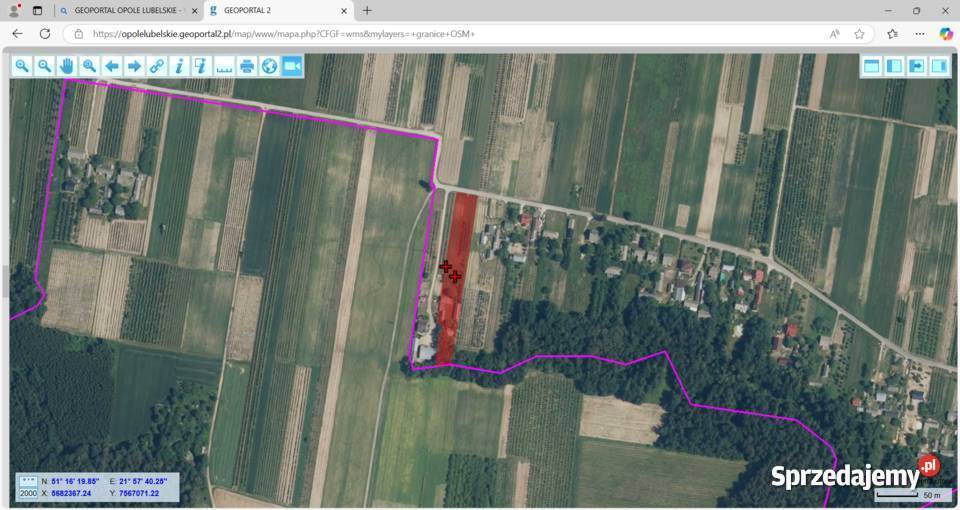Open the Copilot sidebar icon
This screenshot has height=510, width=960.
(x=946, y=34)
